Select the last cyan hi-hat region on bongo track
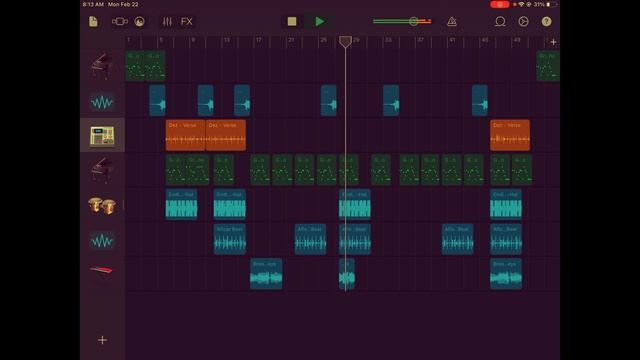Image resolution: width=640 pixels, height=360 pixels. (506, 204)
